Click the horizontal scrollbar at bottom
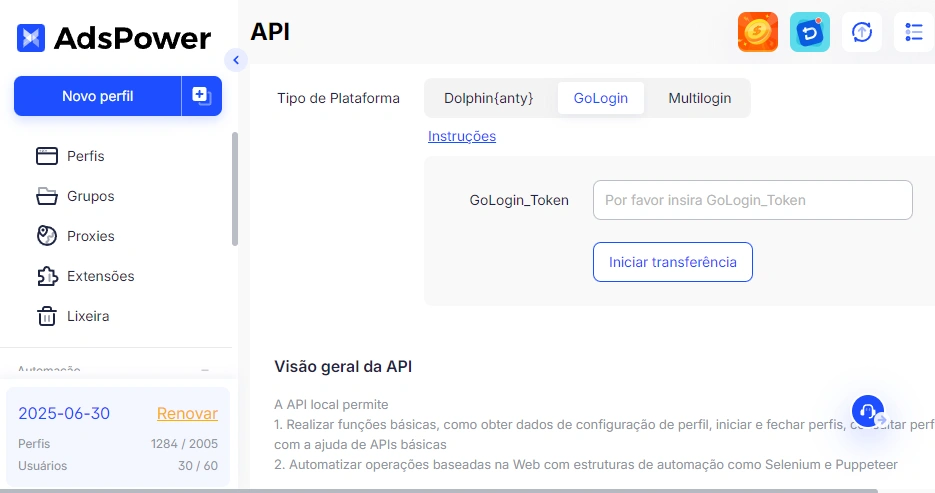935x493 pixels. 439,491
